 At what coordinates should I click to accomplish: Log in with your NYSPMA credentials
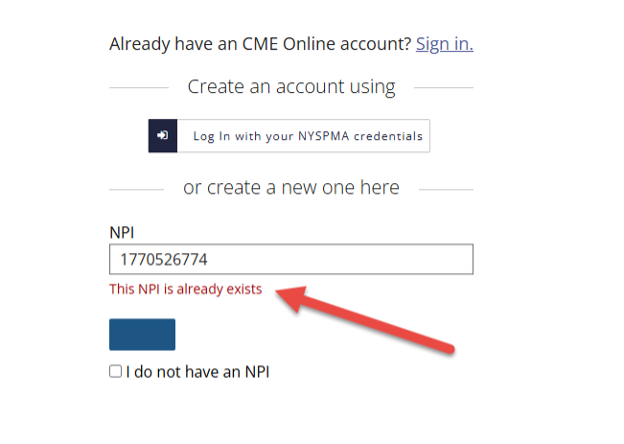289,136
